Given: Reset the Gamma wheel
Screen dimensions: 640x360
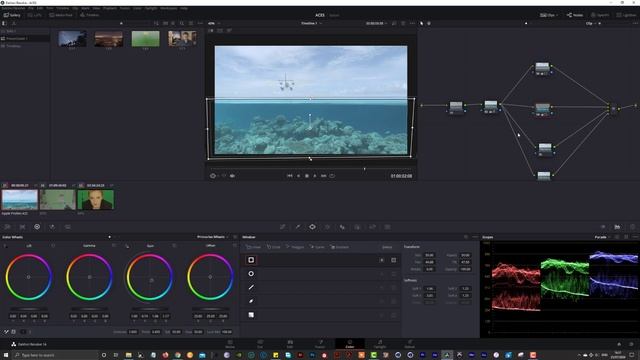Looking at the screenshot, I should pos(114,246).
